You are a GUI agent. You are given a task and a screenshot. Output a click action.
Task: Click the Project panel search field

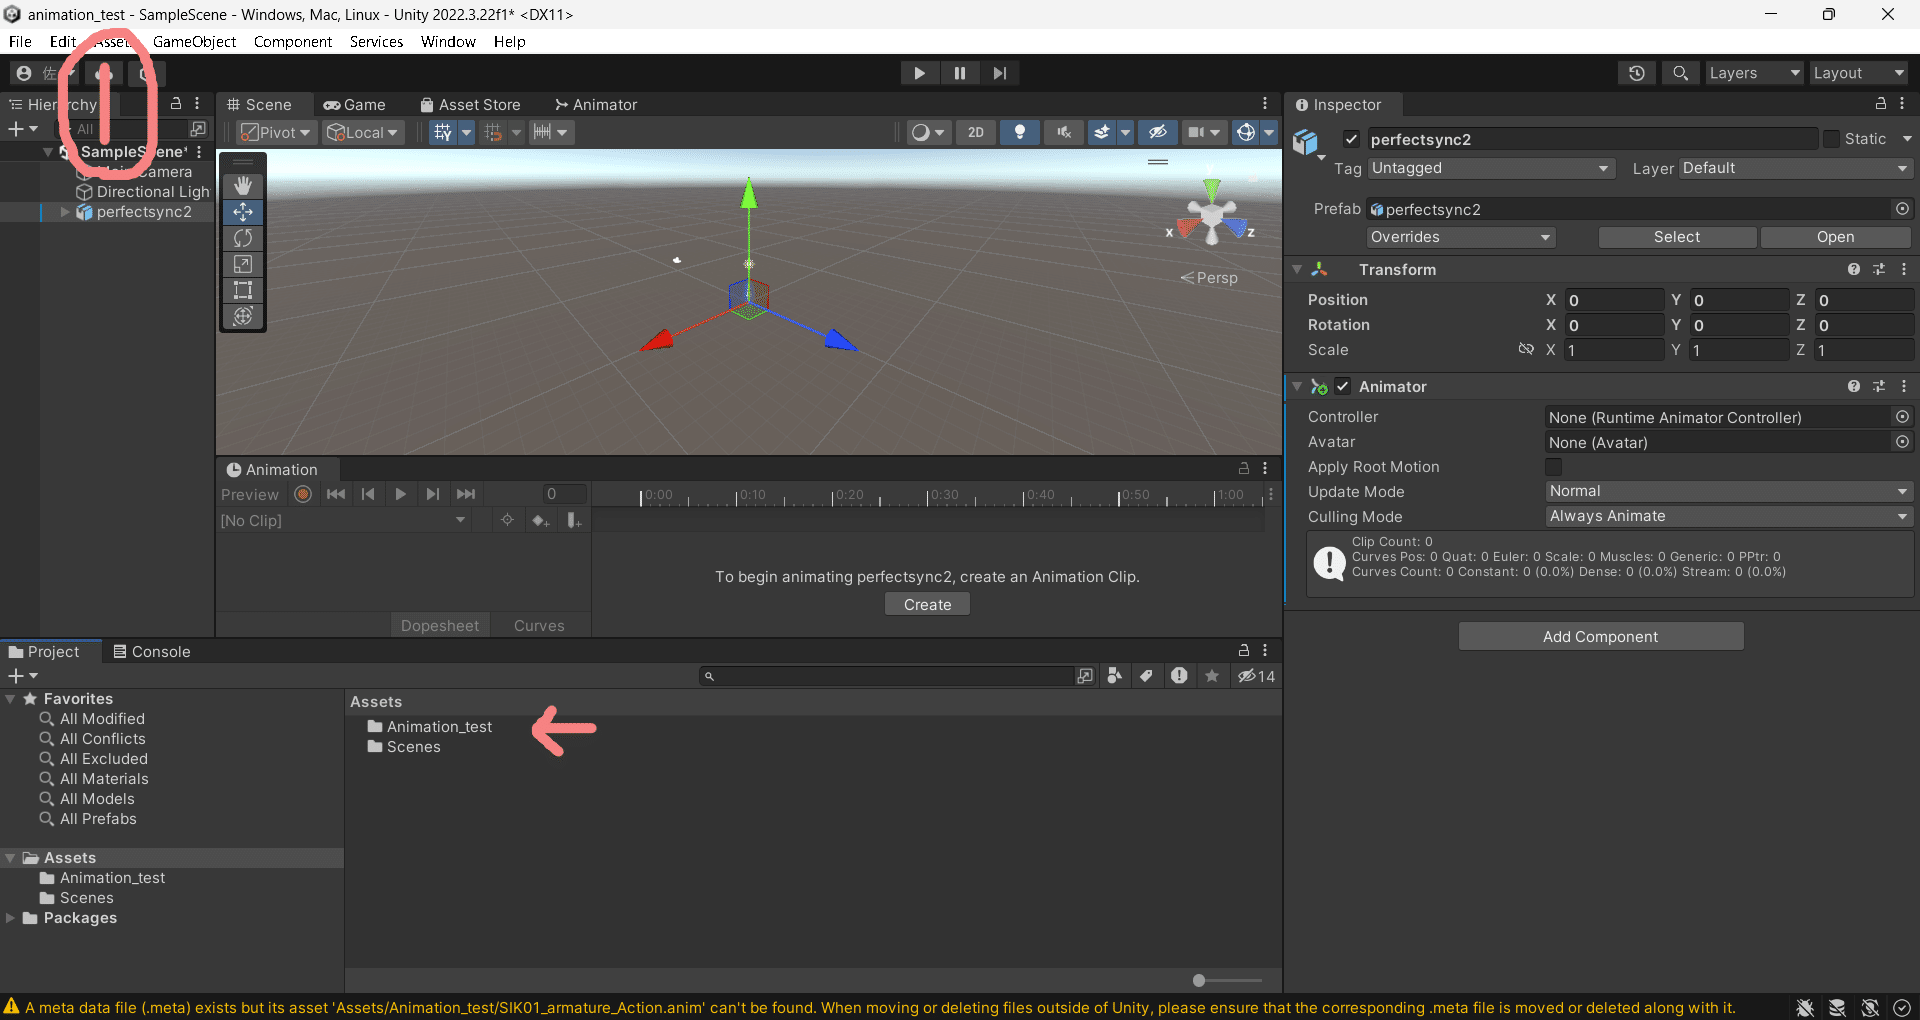(x=890, y=676)
